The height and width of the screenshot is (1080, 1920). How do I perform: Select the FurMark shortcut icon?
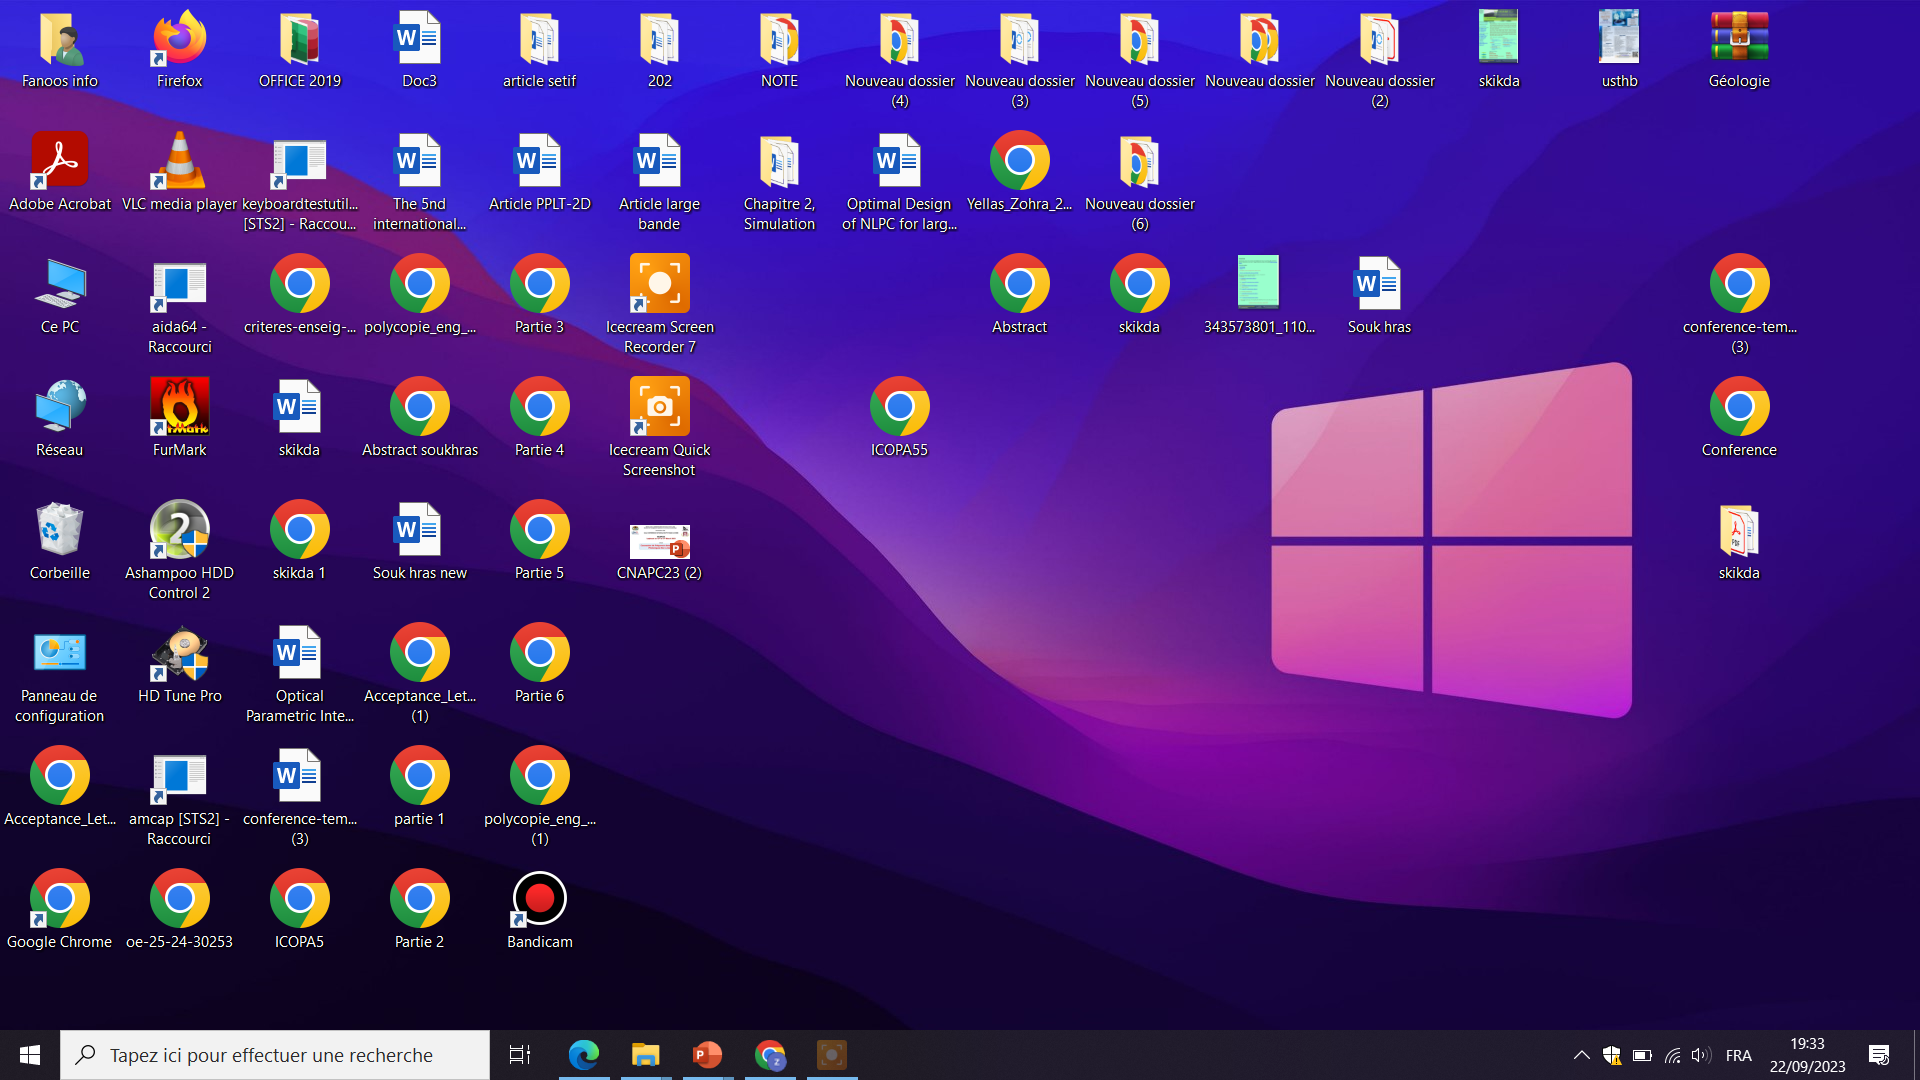(x=180, y=408)
